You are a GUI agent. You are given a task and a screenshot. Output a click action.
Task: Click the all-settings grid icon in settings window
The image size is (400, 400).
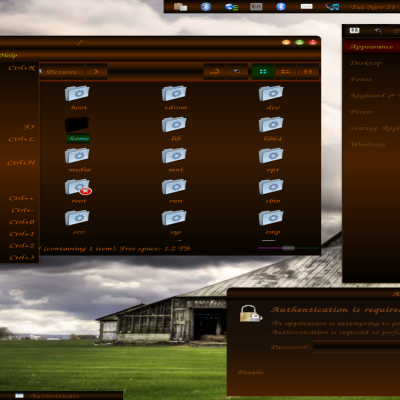point(354,31)
